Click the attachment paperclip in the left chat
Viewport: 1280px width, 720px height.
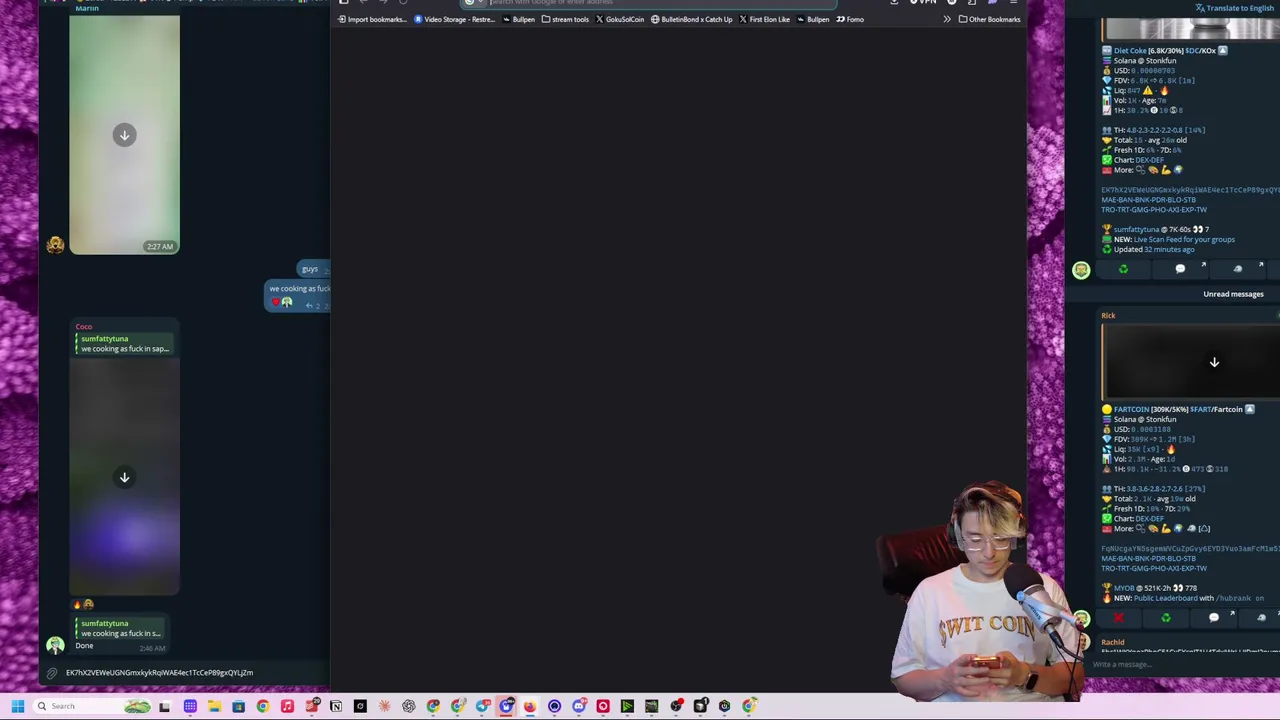pos(52,673)
